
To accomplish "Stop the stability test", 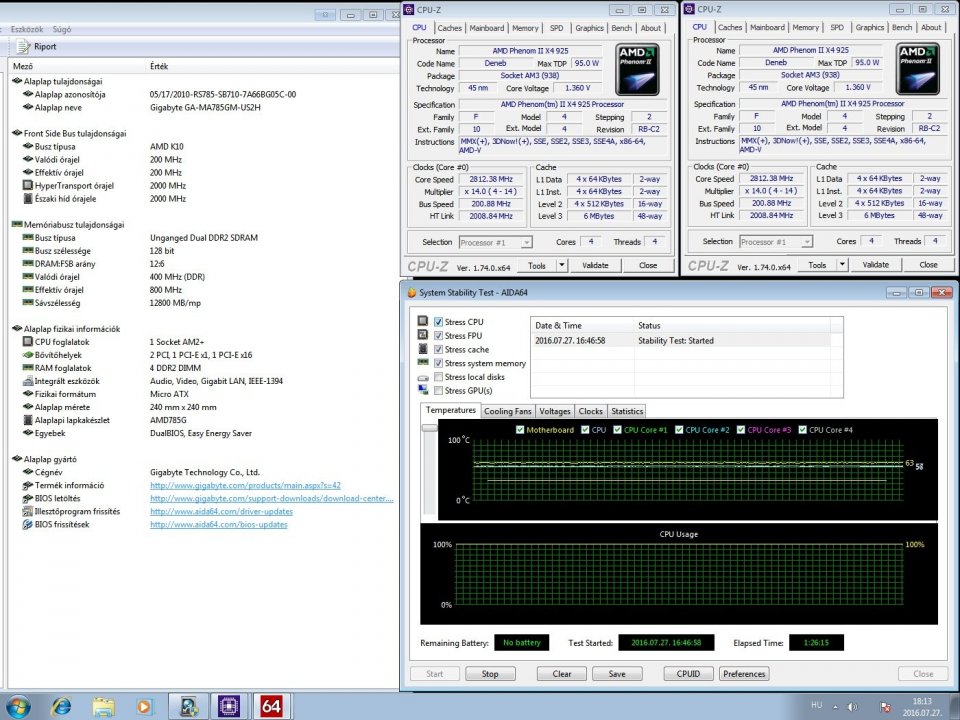I will tap(490, 673).
